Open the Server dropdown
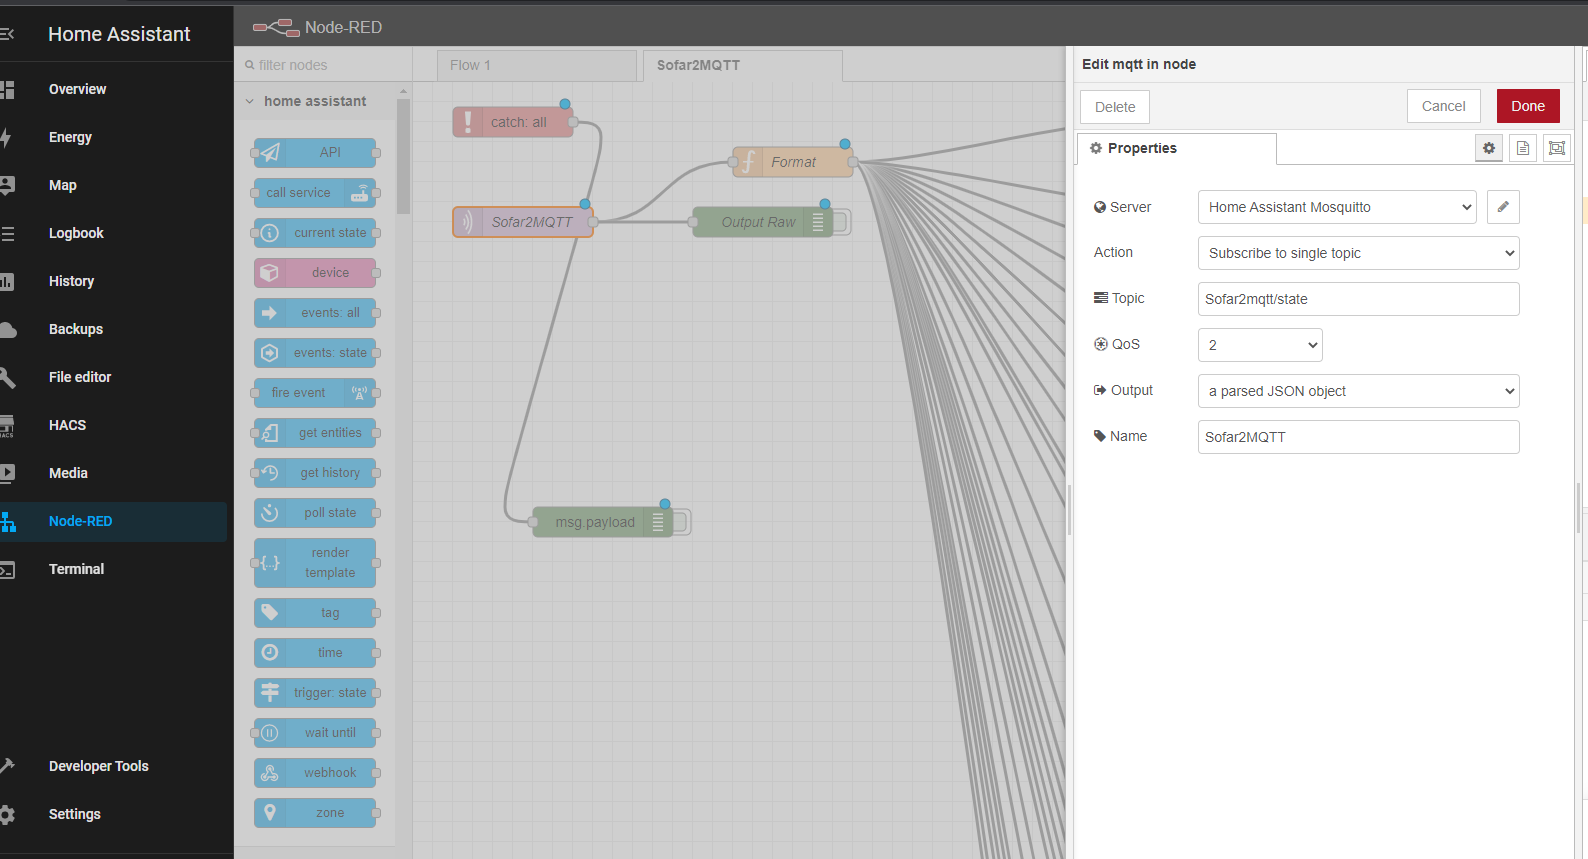The image size is (1588, 859). click(1337, 207)
